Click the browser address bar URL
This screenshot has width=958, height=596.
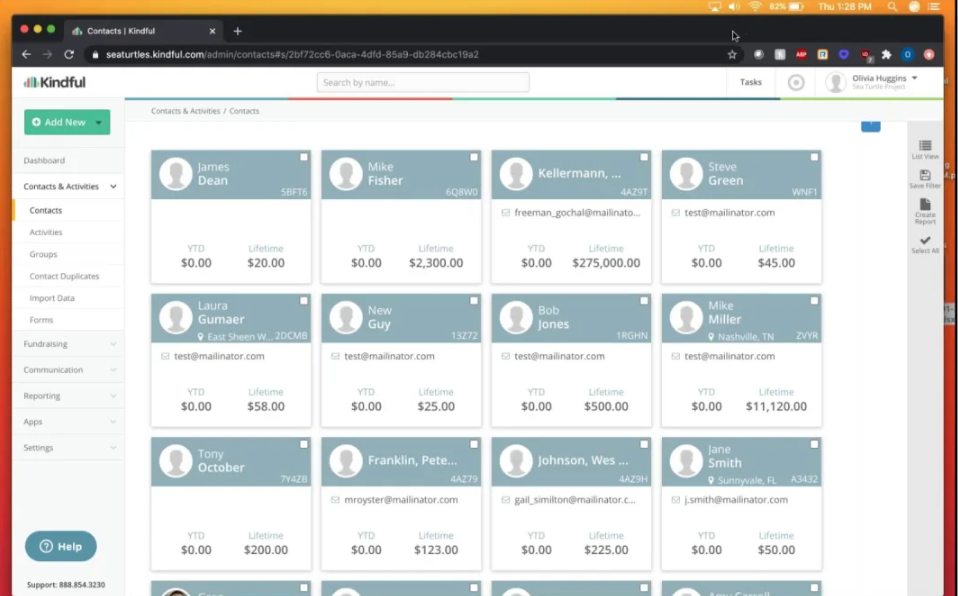(x=292, y=54)
